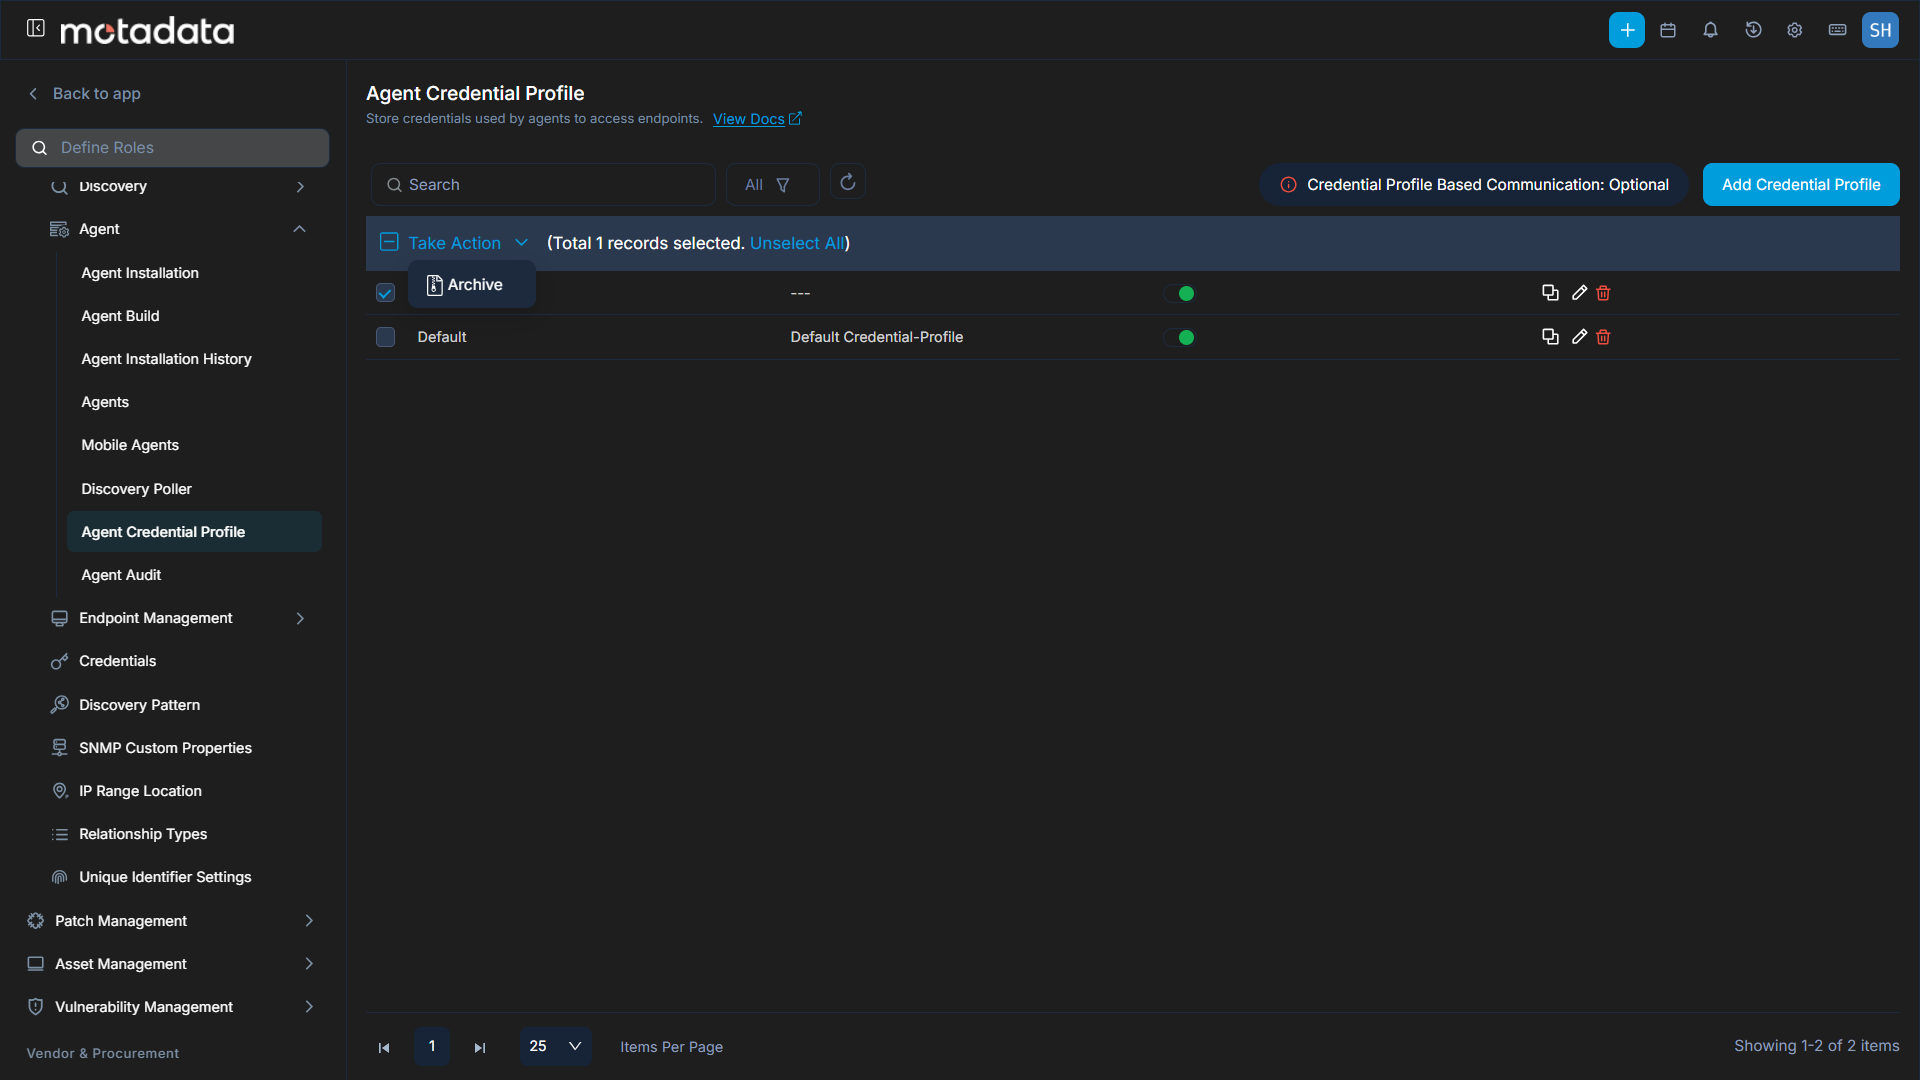The image size is (1920, 1080).
Task: Open the 25 items per page dropdown
Action: coord(555,1046)
